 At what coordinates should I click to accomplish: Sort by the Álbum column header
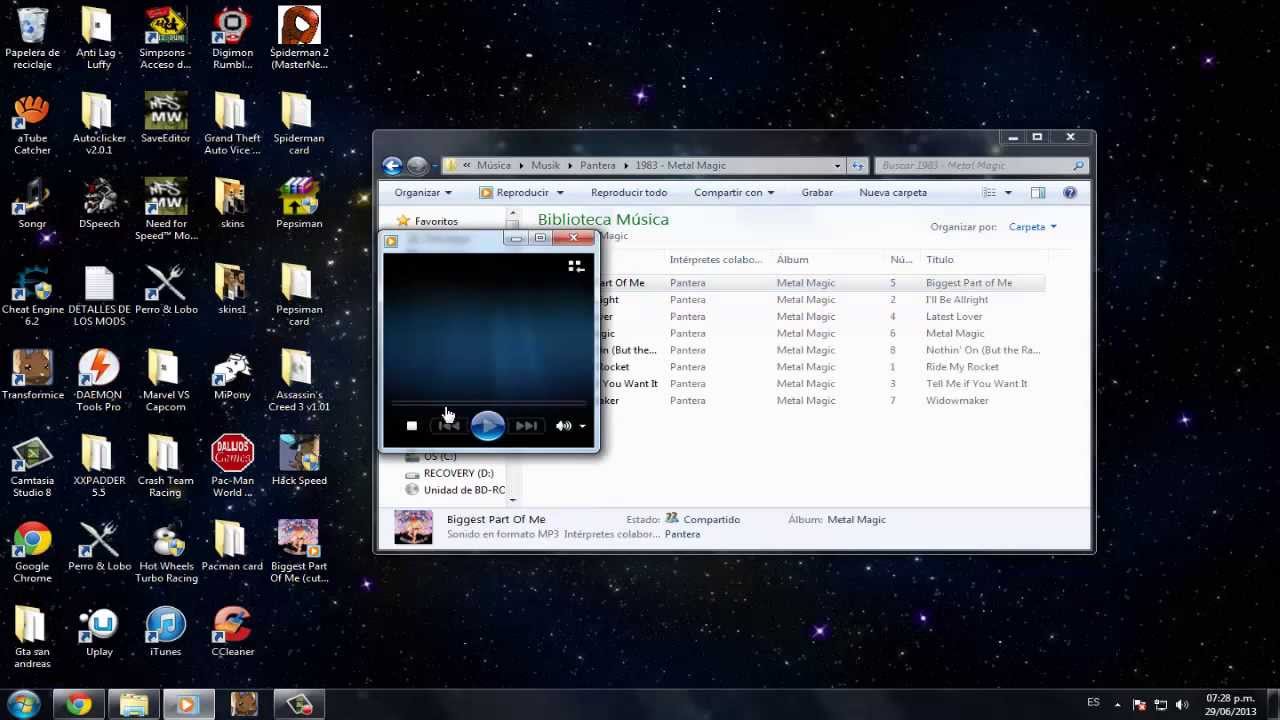(x=792, y=260)
